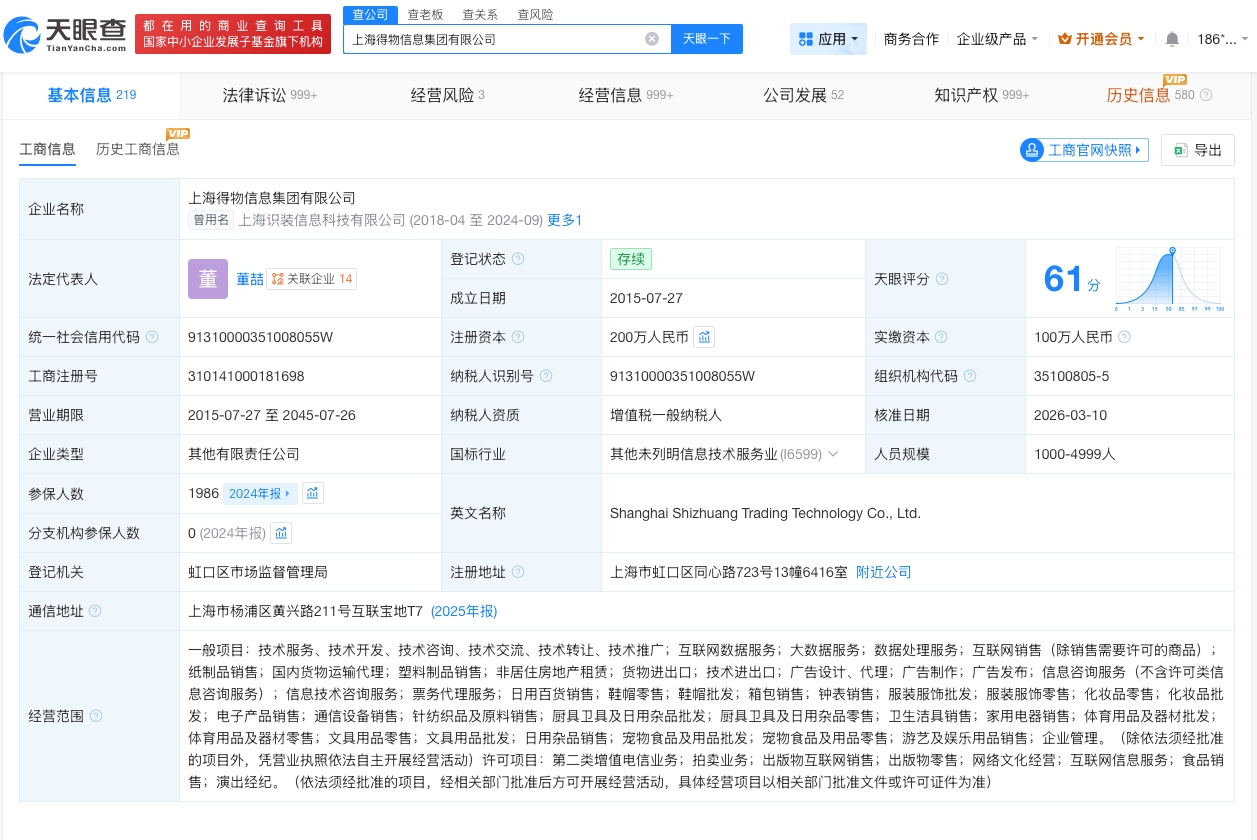This screenshot has width=1257, height=840.
Task: Open help icon beside 统一社会信用代码
Action: coord(152,337)
